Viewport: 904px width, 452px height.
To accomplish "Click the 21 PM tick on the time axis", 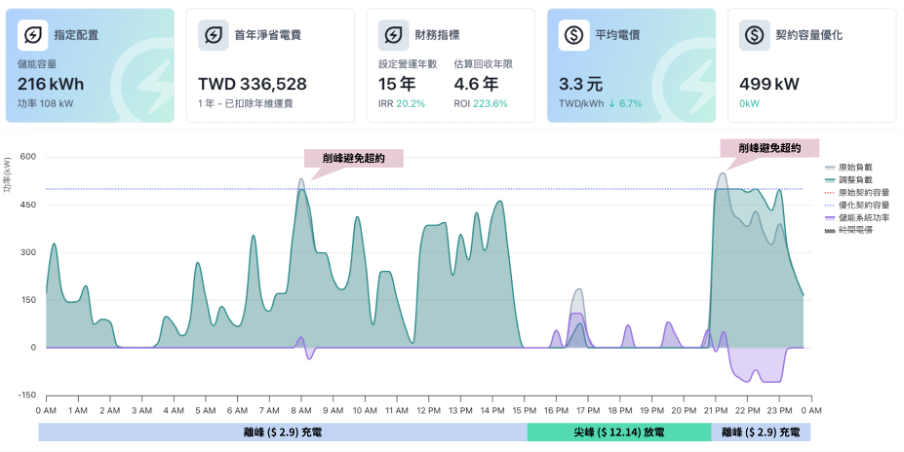I will [x=715, y=410].
